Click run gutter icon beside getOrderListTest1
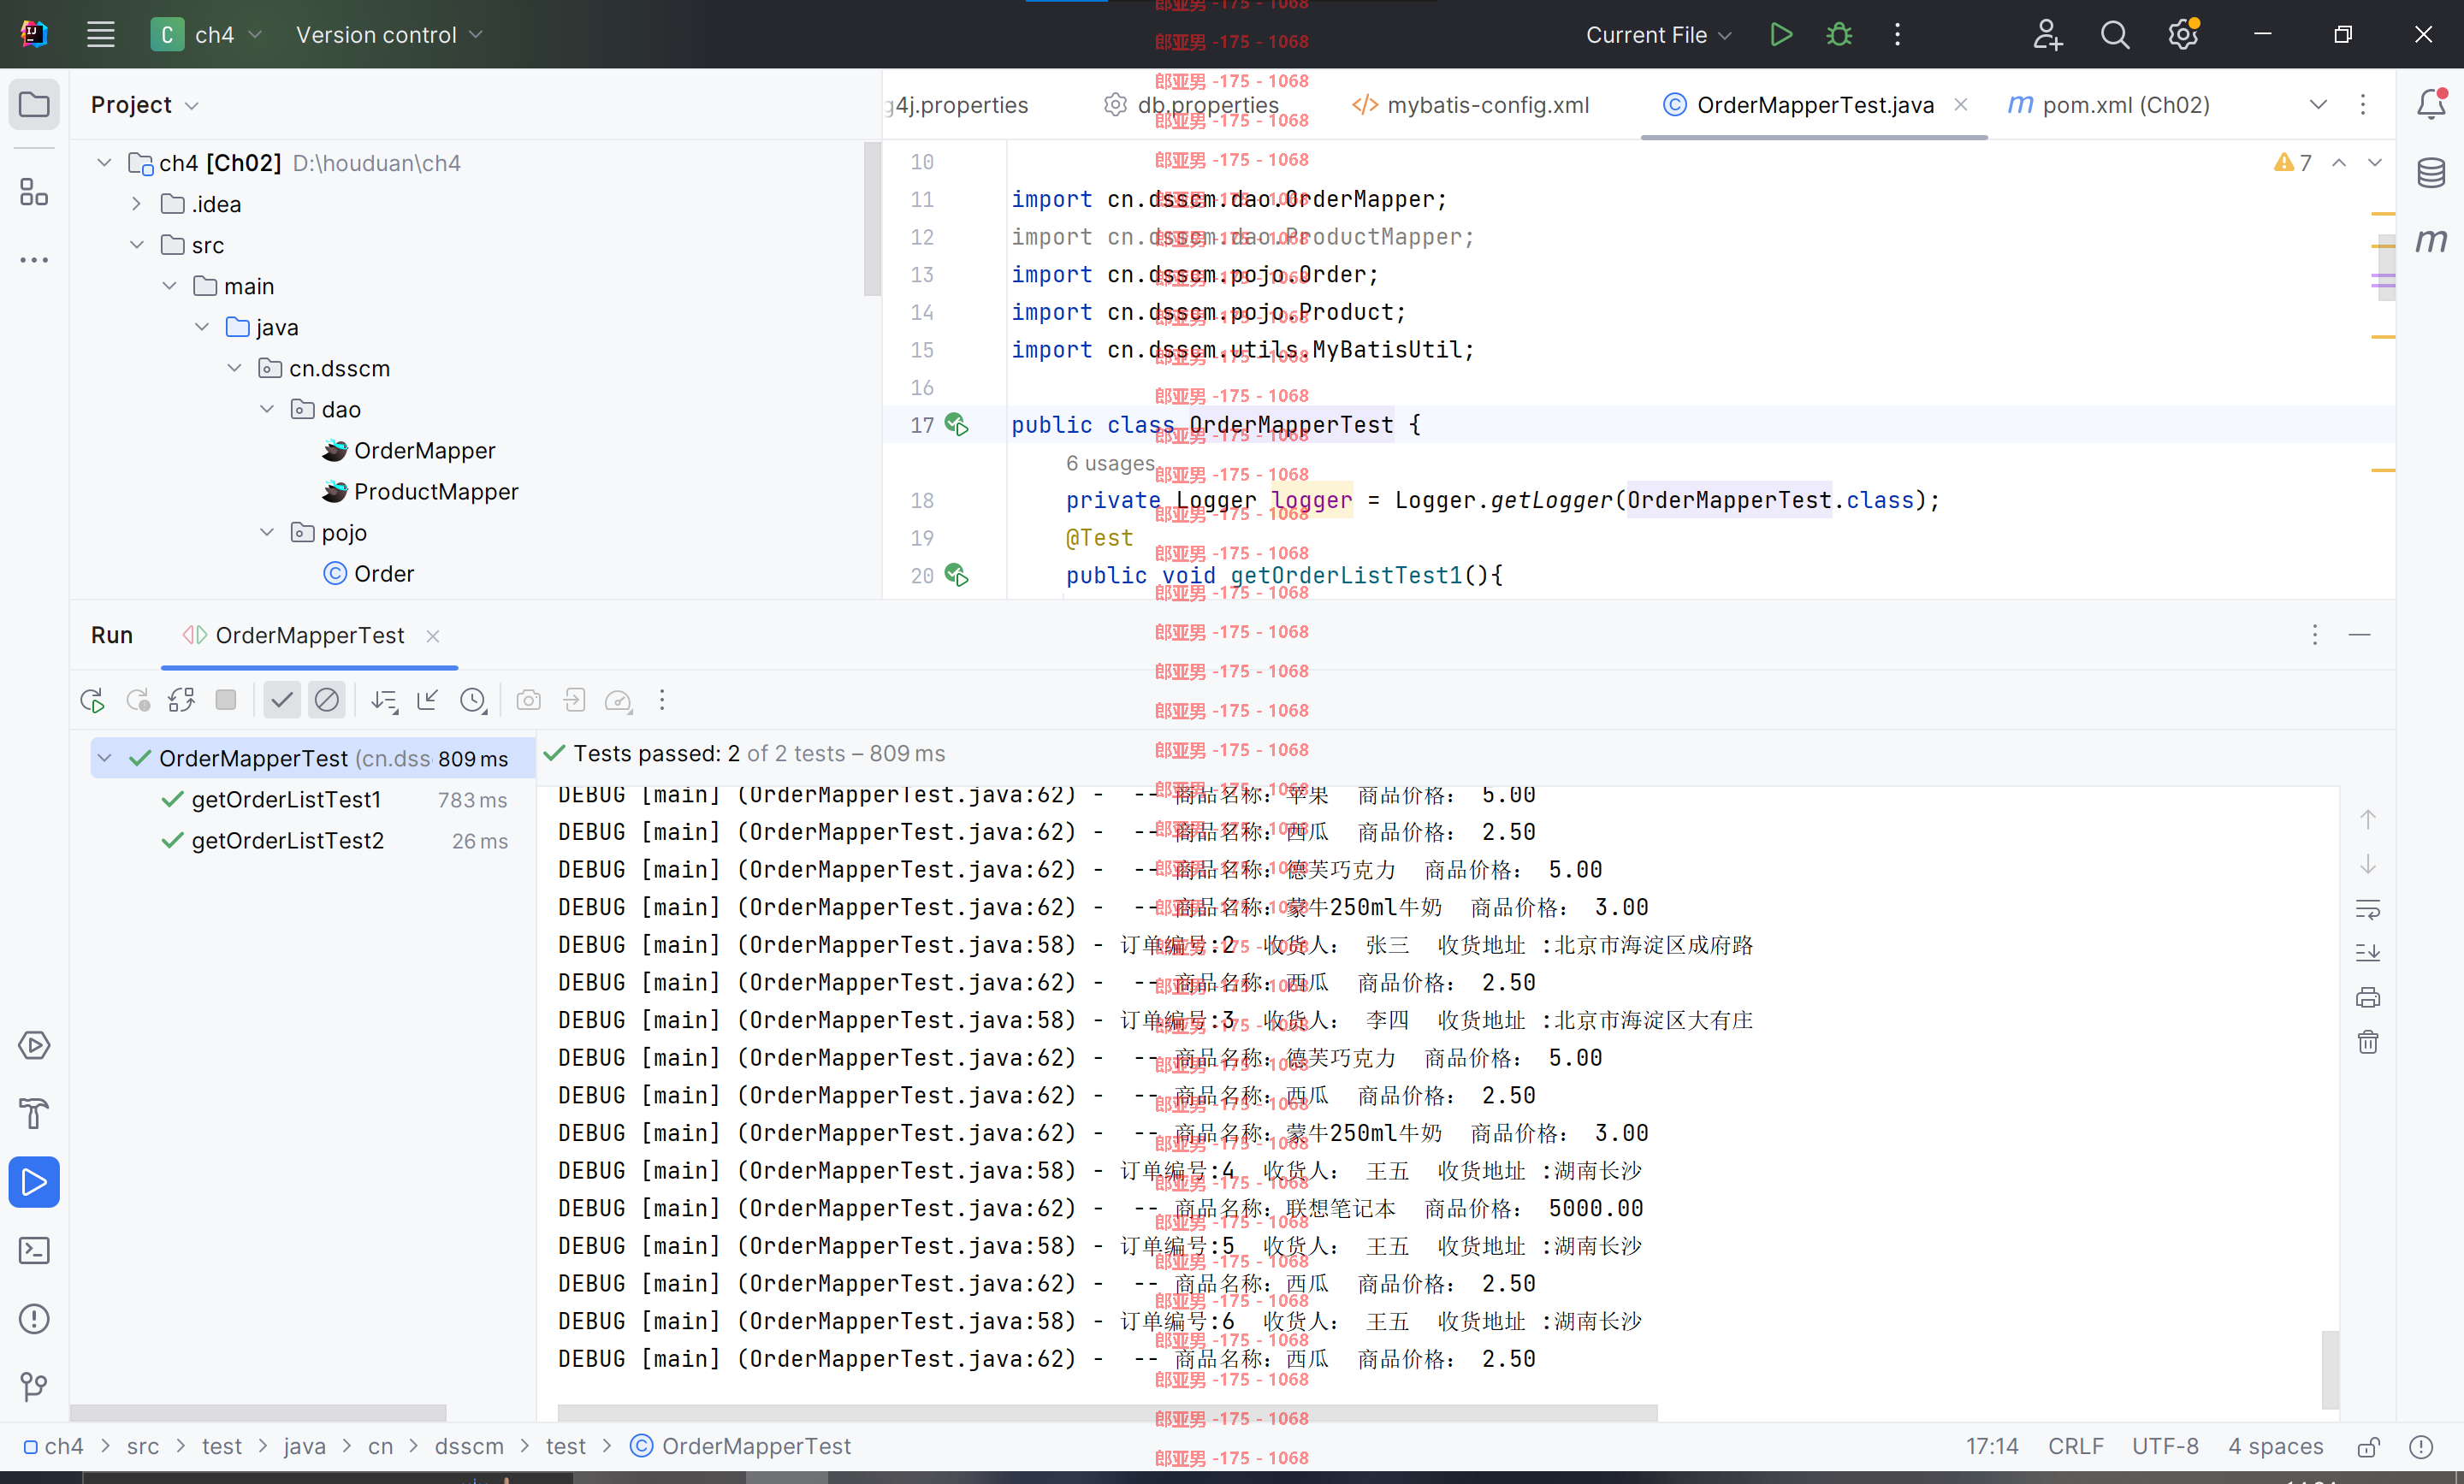The width and height of the screenshot is (2464, 1484). (x=956, y=576)
